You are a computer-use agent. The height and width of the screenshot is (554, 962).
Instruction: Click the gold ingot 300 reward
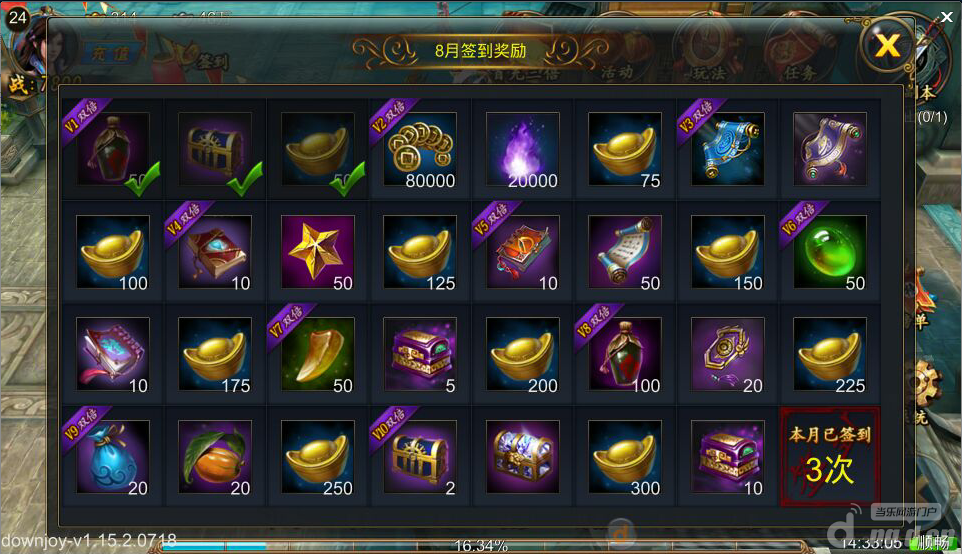coord(625,456)
